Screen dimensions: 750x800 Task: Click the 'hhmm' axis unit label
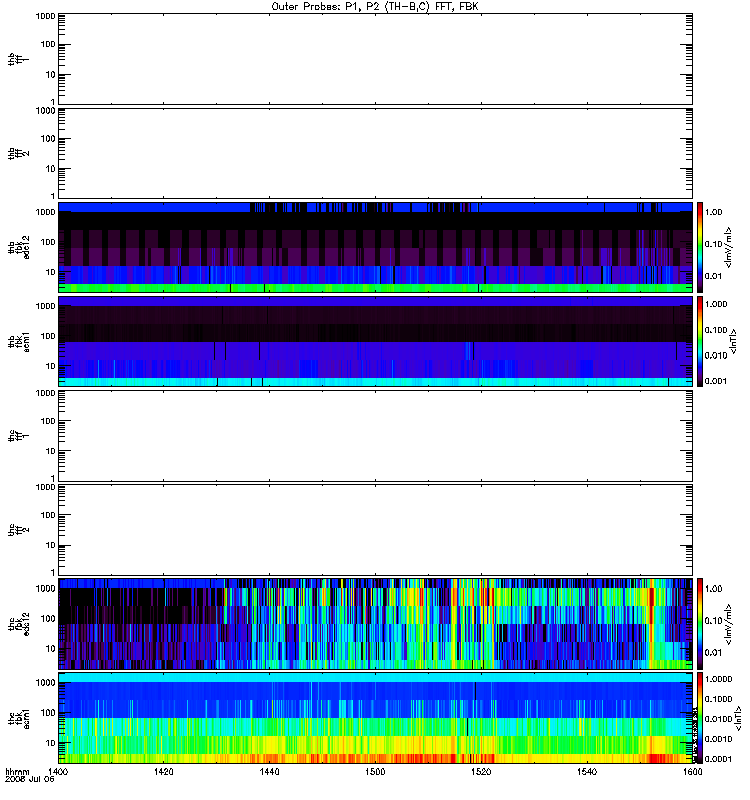pyautogui.click(x=17, y=771)
